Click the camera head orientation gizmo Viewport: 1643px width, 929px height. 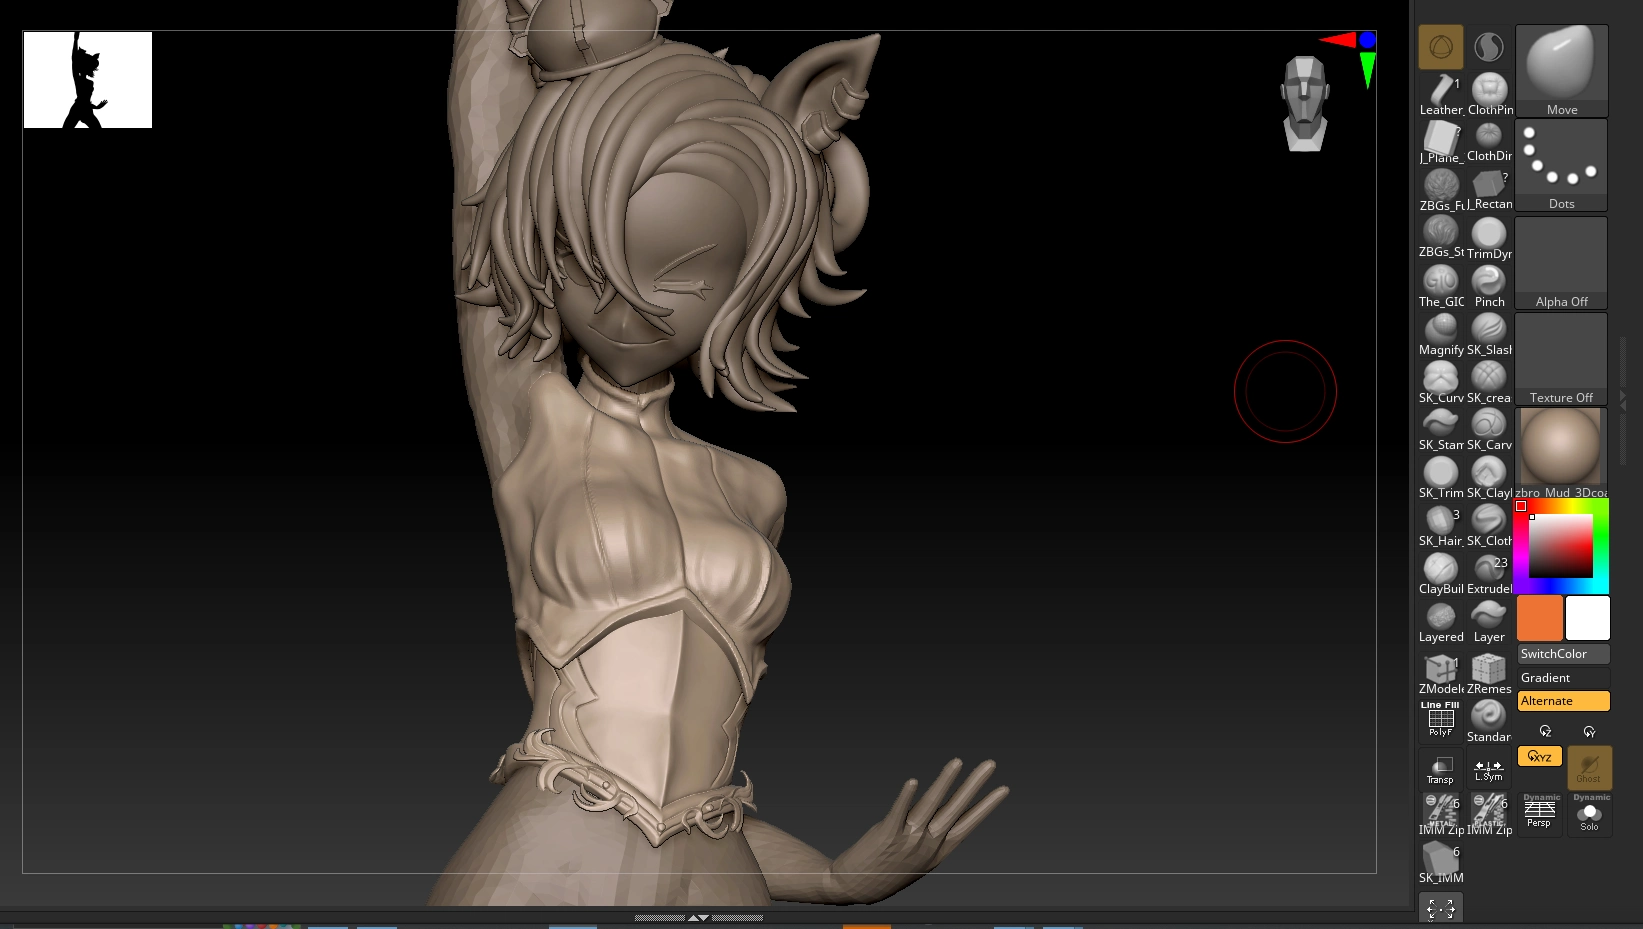point(1305,104)
